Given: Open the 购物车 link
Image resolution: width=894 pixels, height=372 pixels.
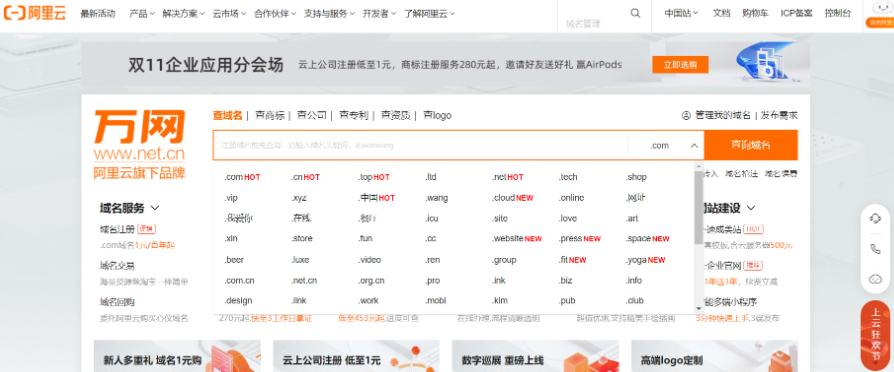Looking at the screenshot, I should click(755, 14).
